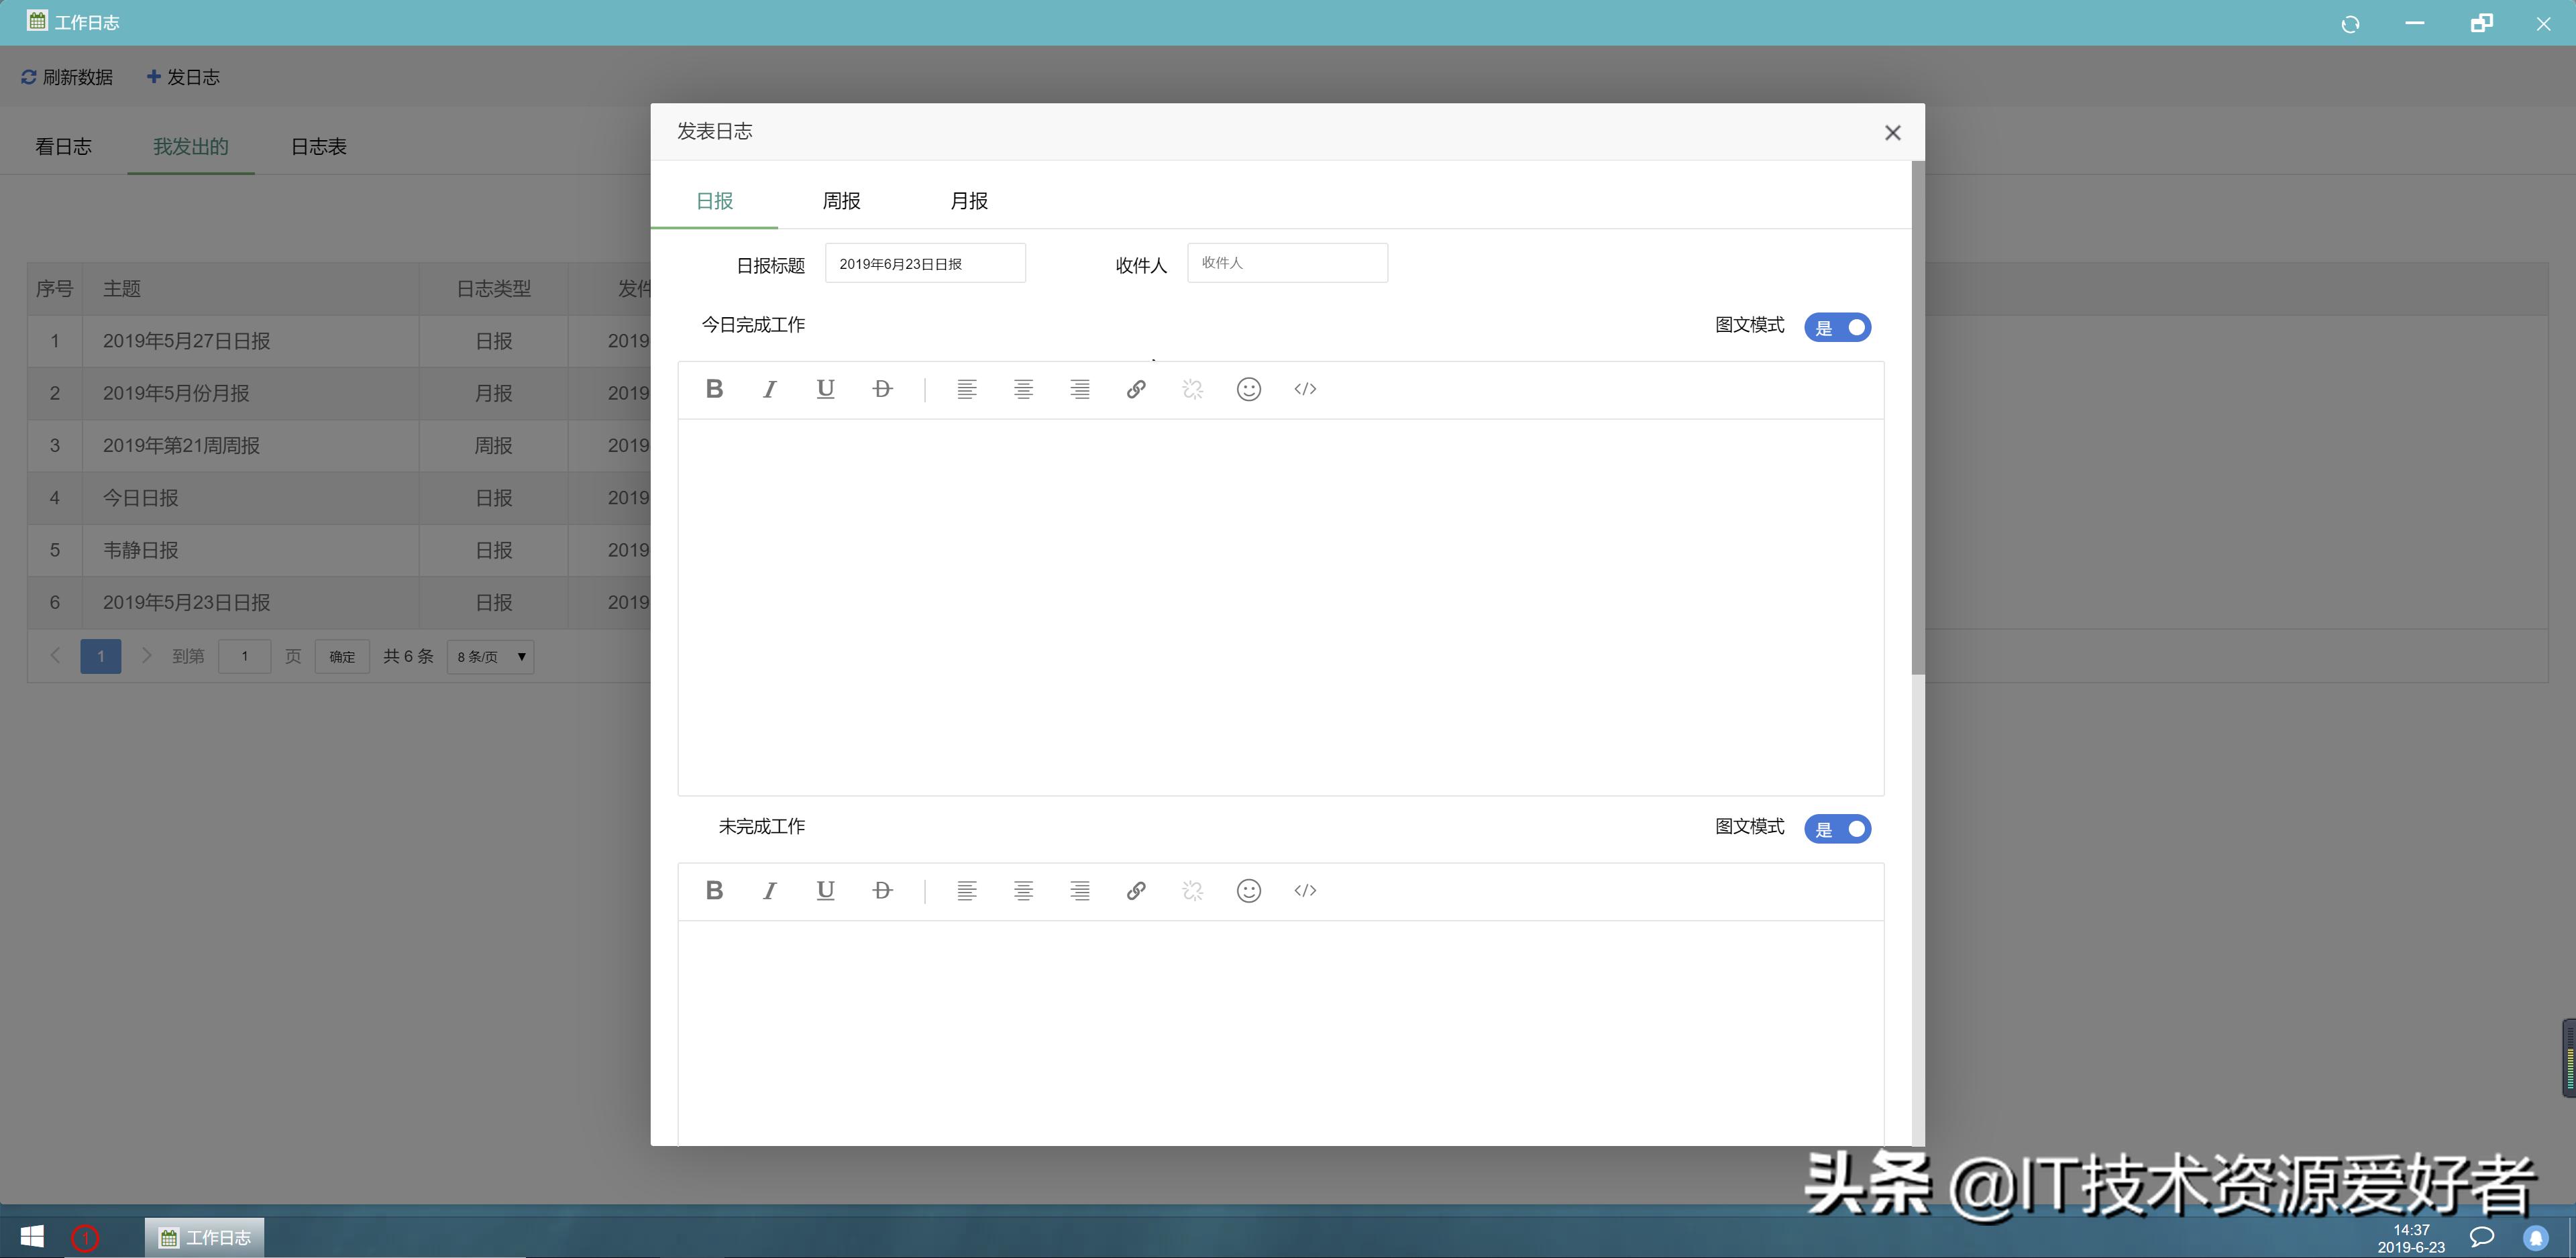Open the 8条/页 page size dropdown

[x=489, y=656]
